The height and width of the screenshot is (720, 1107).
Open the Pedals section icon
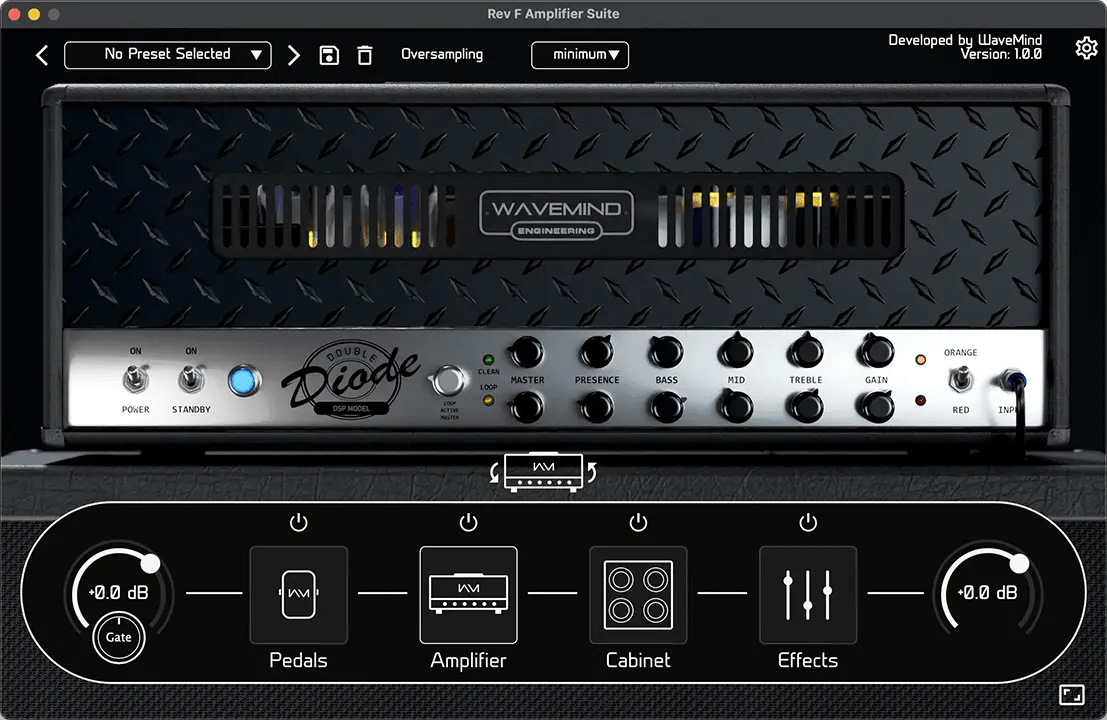coord(299,594)
